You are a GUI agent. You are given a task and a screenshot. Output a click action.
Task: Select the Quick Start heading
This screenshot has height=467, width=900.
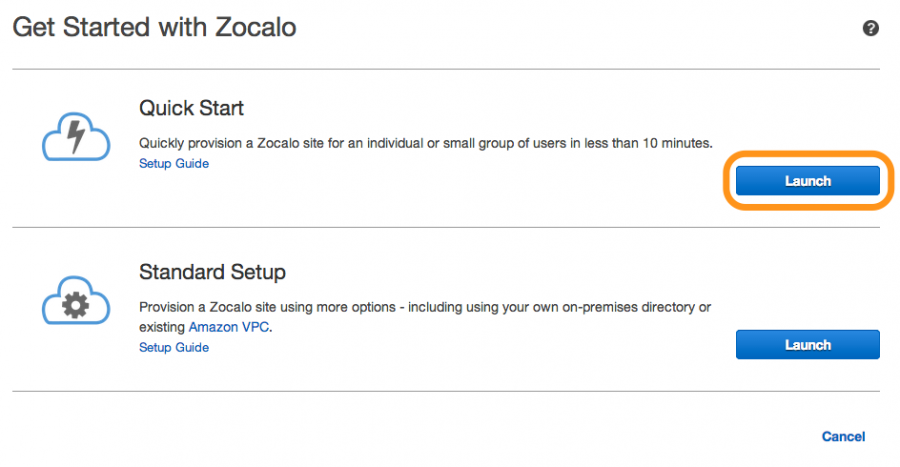point(191,108)
